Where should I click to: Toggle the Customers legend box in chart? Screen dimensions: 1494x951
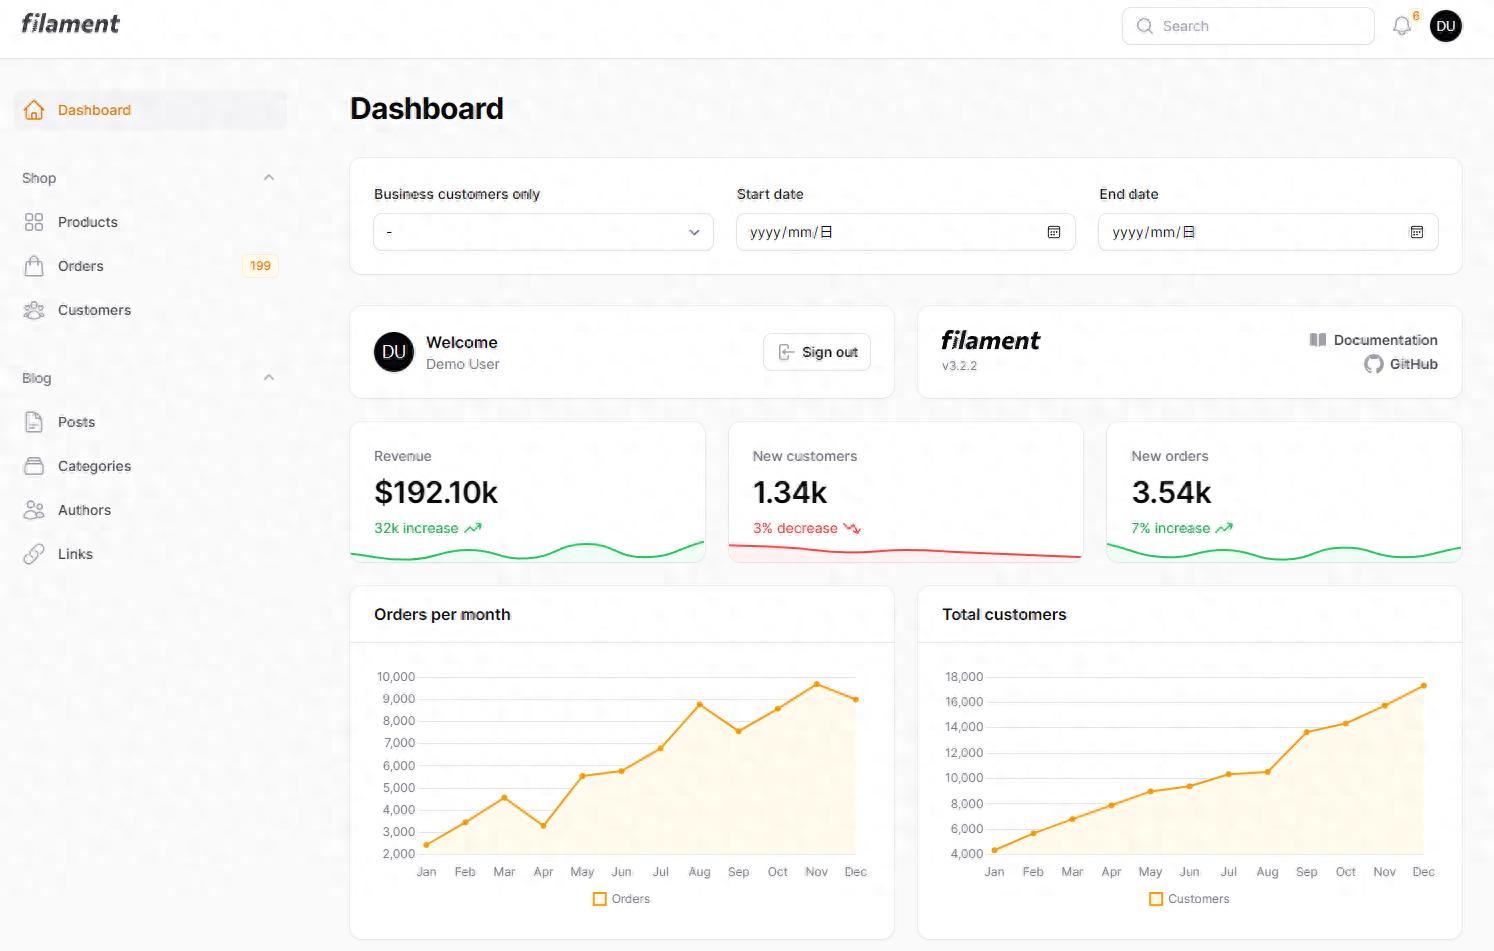(x=1156, y=899)
